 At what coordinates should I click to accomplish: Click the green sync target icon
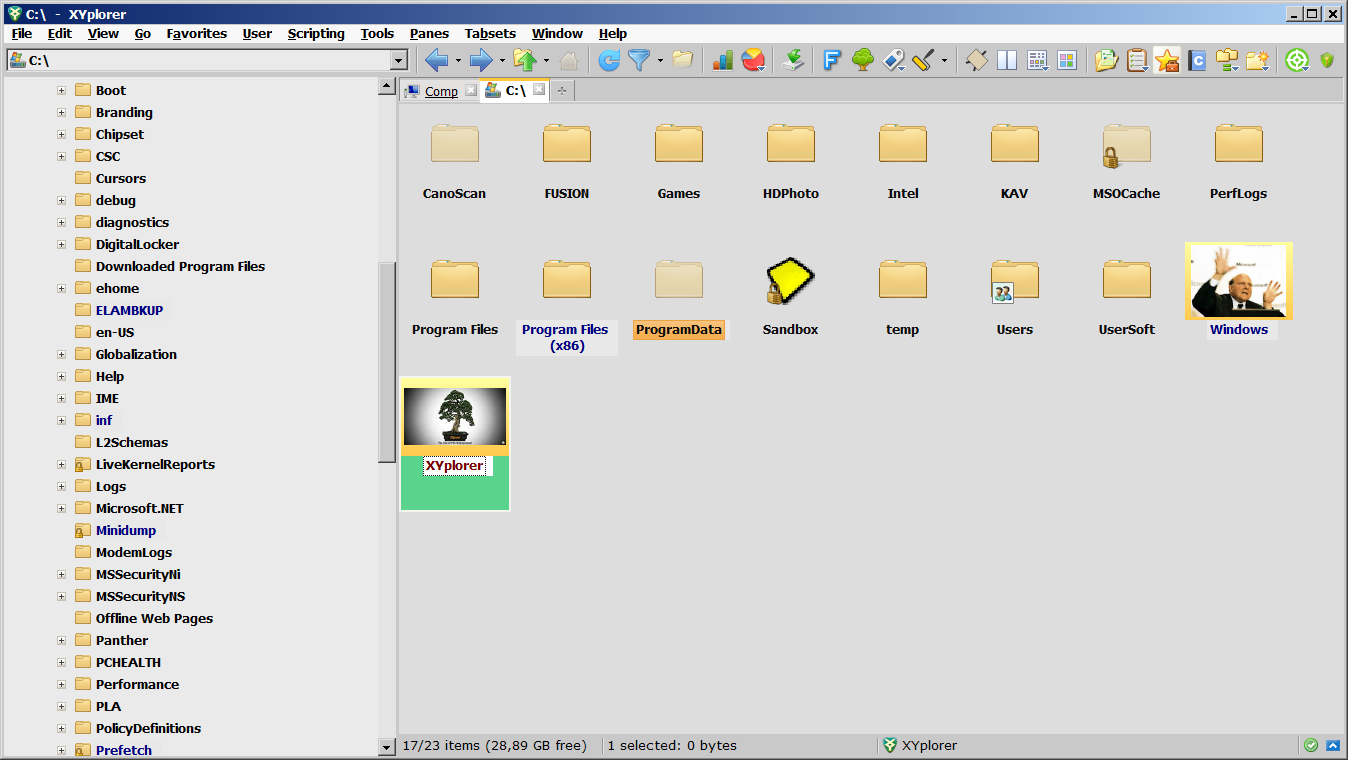(1297, 60)
